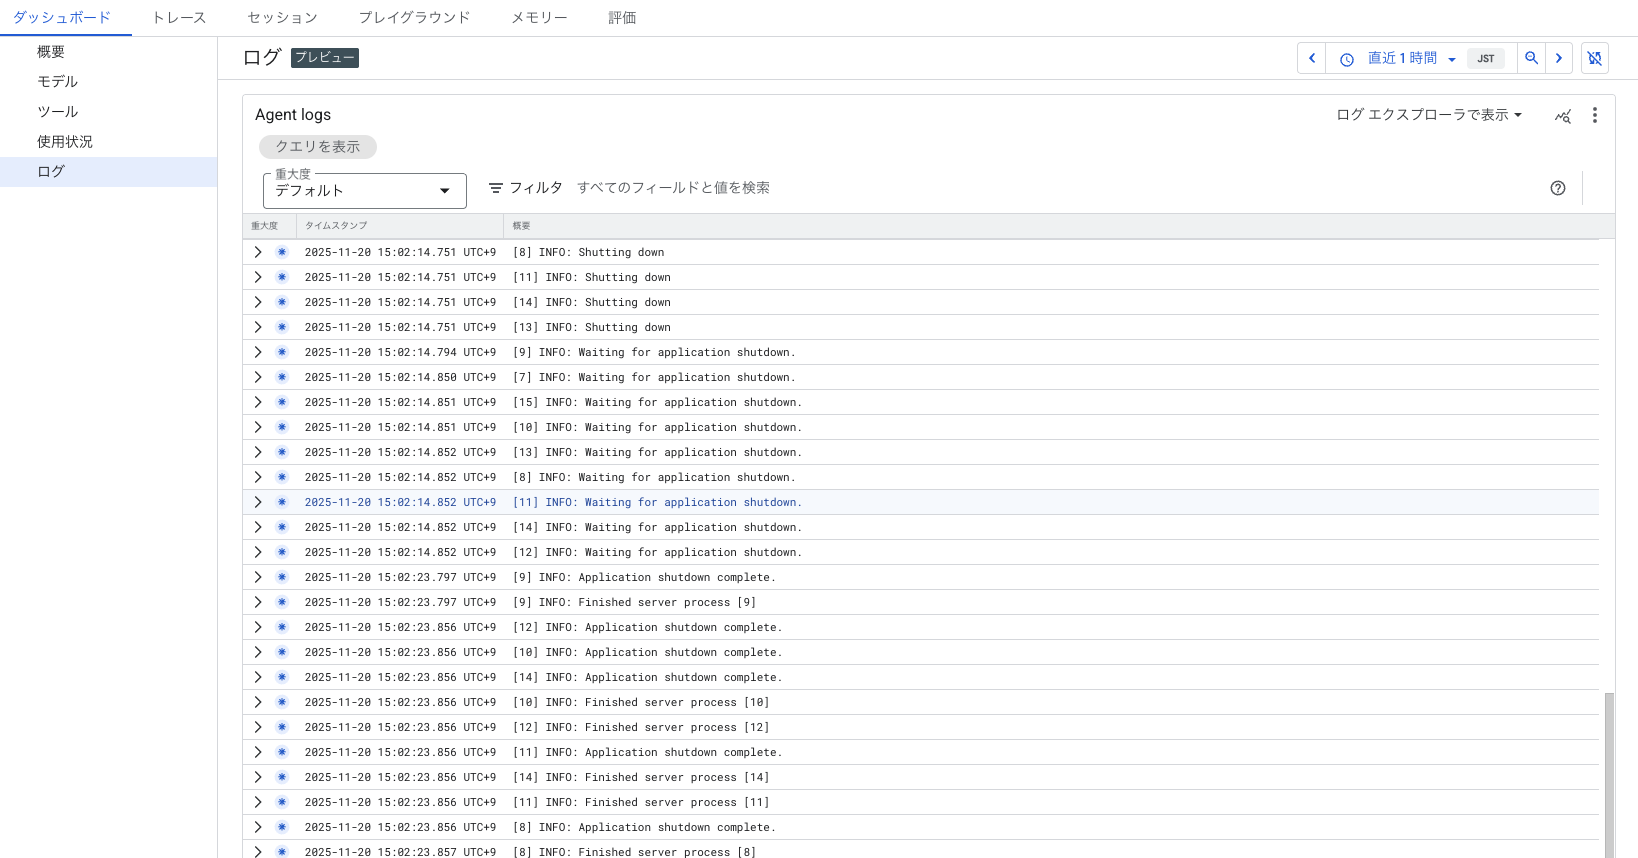Expand the Finished server process [9] row
The height and width of the screenshot is (858, 1638).
(x=258, y=602)
